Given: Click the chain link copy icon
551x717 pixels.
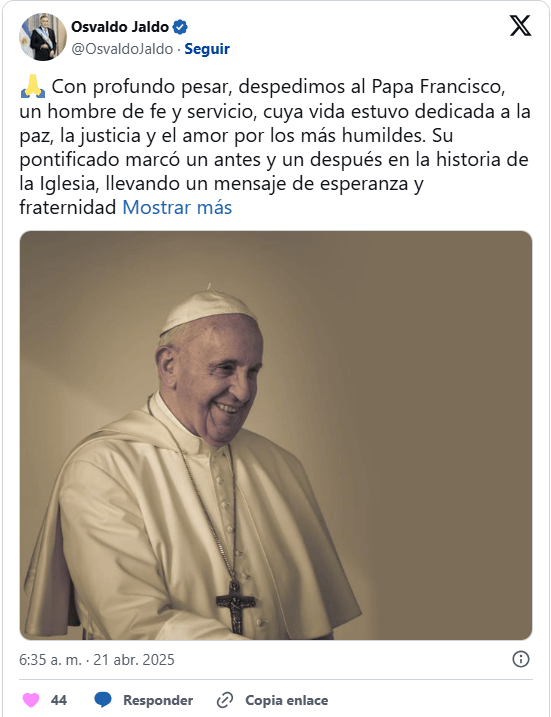Looking at the screenshot, I should point(225,700).
